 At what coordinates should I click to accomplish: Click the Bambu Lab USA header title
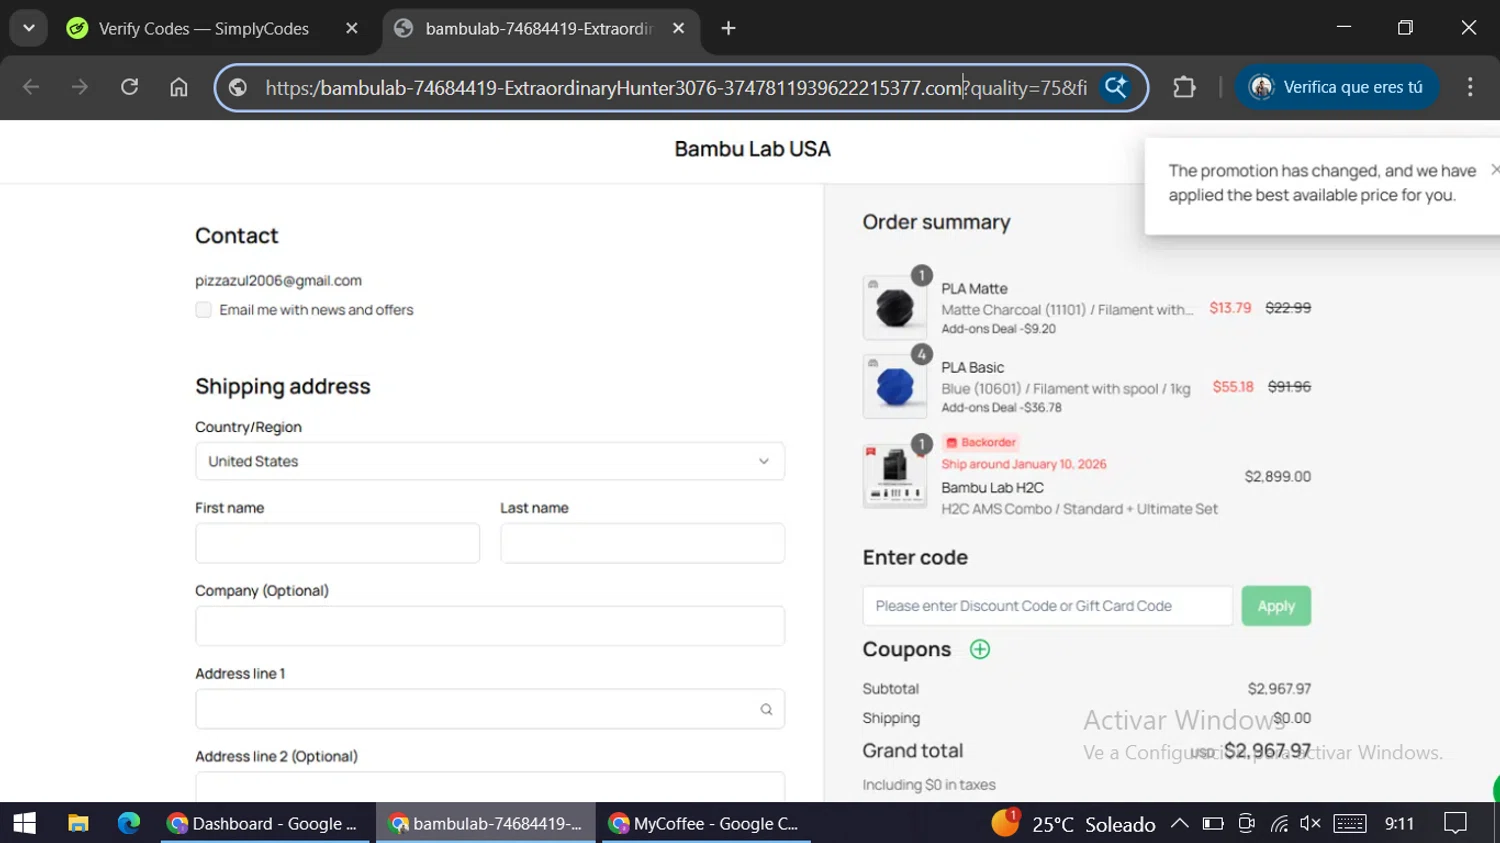(752, 149)
